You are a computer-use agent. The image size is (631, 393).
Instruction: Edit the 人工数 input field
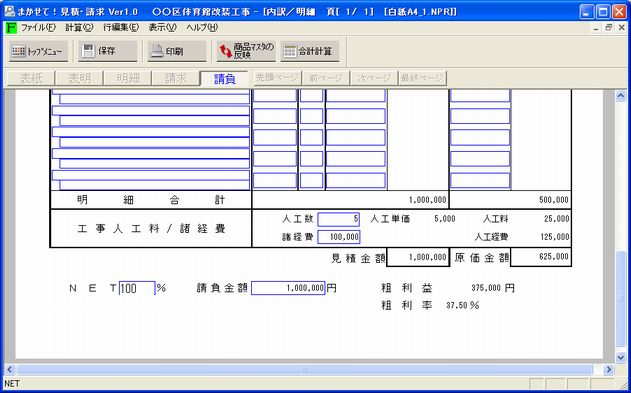(x=338, y=220)
